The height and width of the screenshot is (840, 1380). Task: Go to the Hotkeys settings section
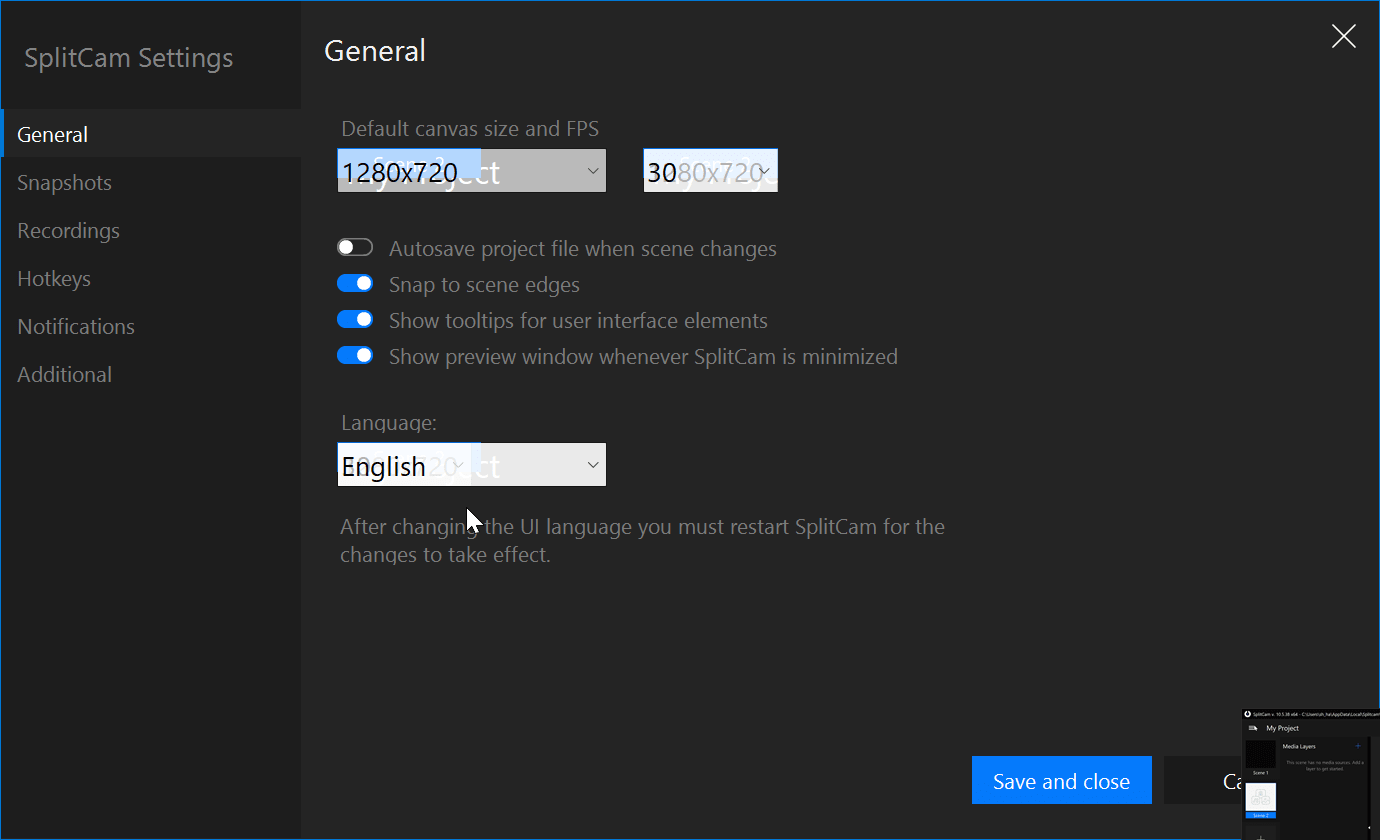tap(54, 278)
